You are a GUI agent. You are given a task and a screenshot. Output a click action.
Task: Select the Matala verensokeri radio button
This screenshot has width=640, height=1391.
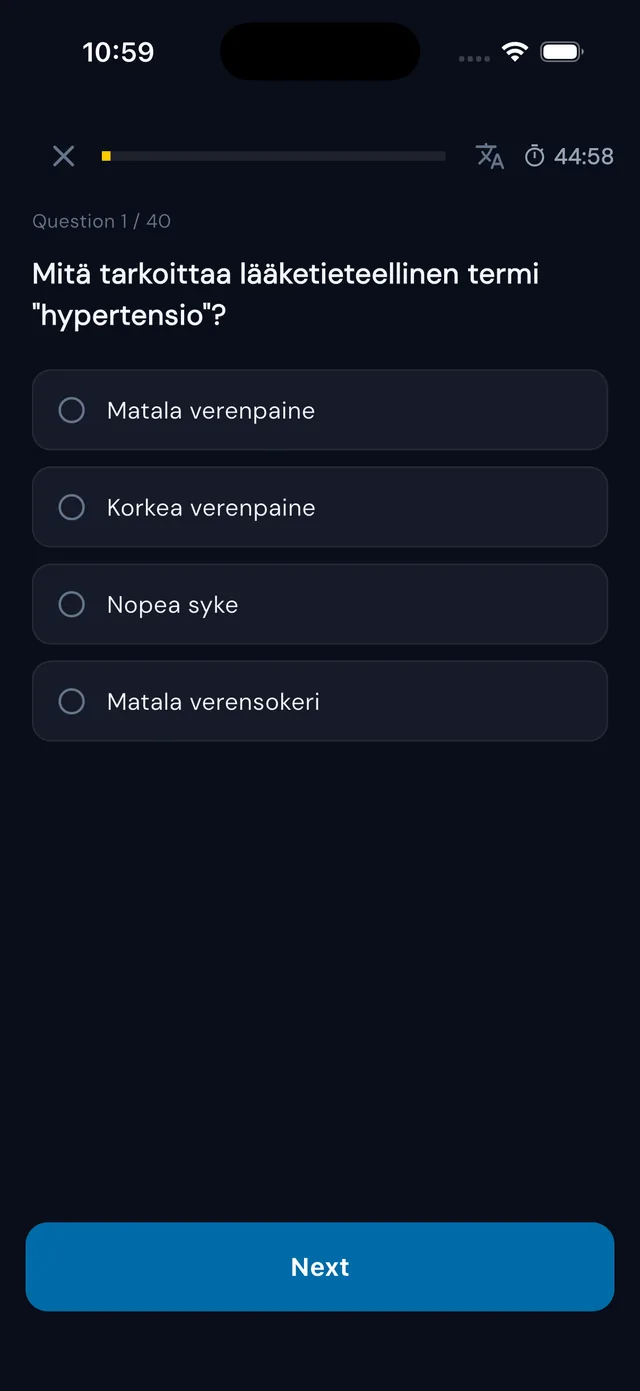72,701
